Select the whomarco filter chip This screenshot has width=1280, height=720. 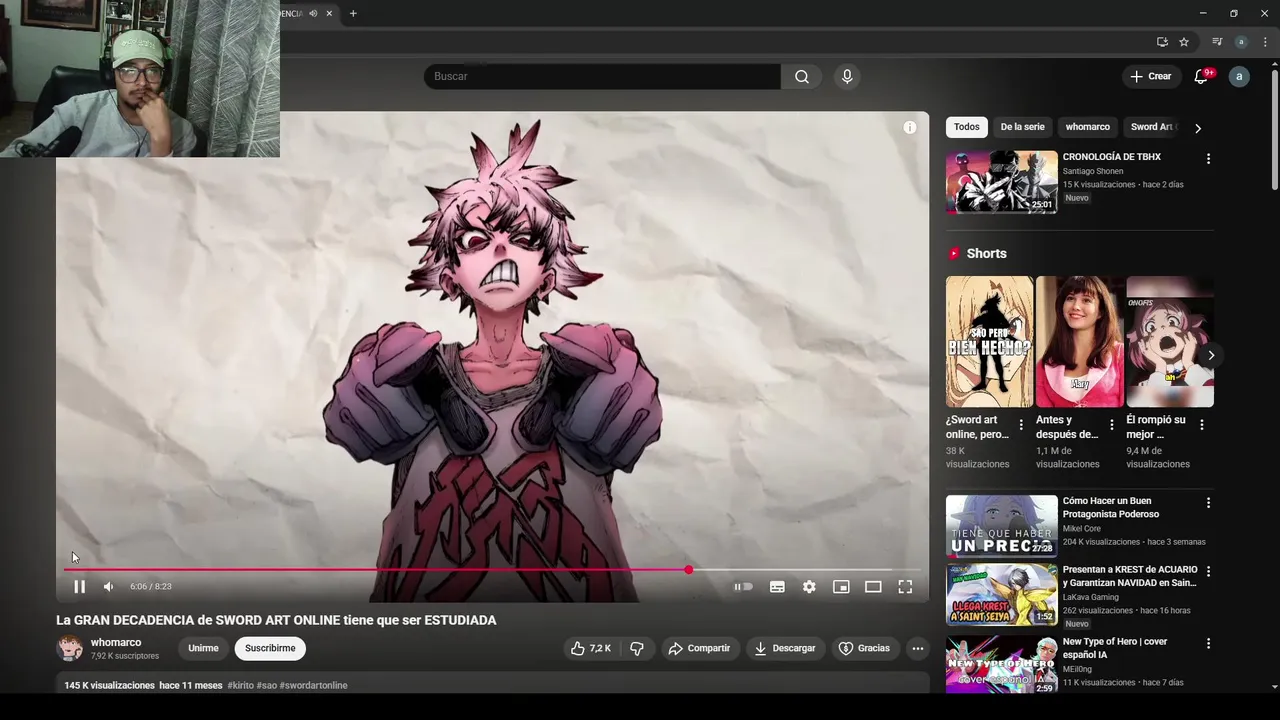coord(1087,127)
